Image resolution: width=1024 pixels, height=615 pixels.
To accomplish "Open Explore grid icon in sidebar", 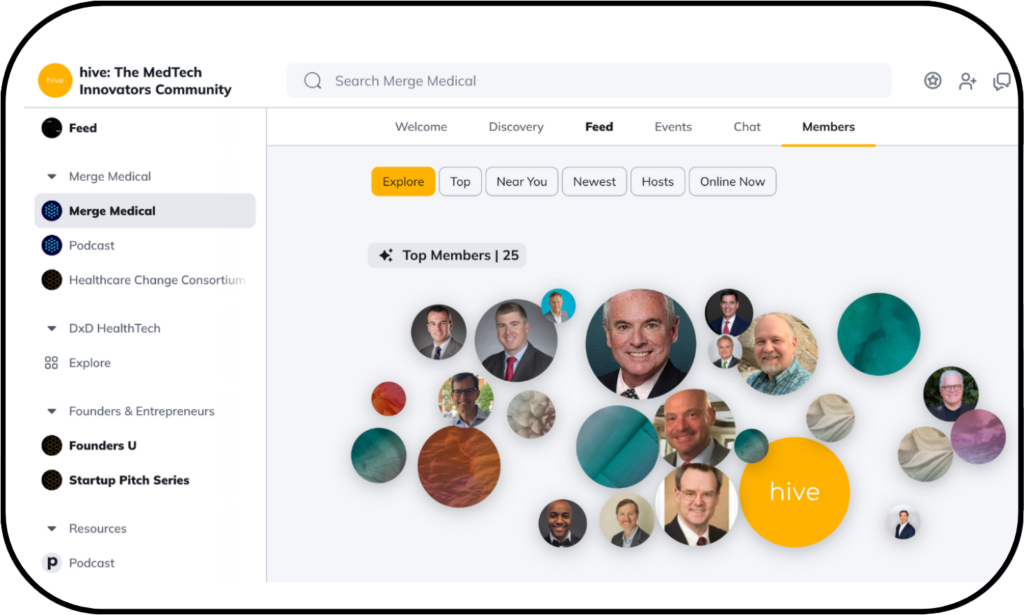I will click(52, 362).
